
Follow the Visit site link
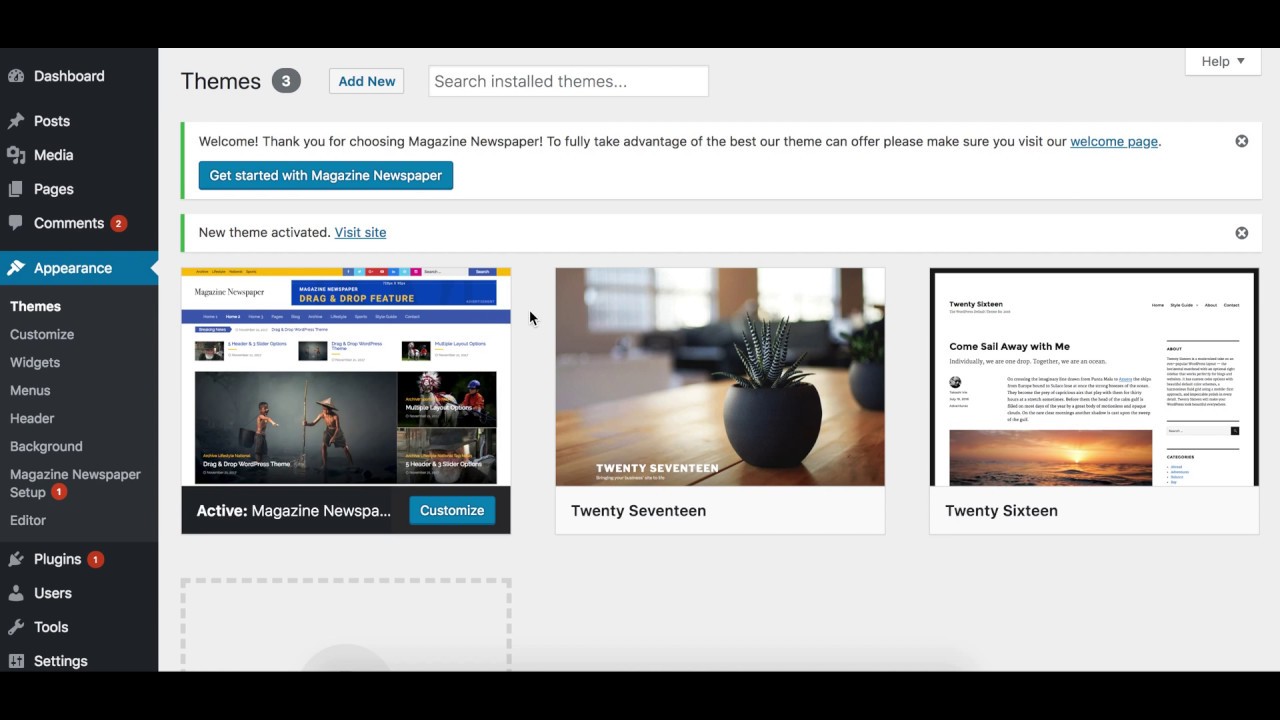(x=360, y=232)
